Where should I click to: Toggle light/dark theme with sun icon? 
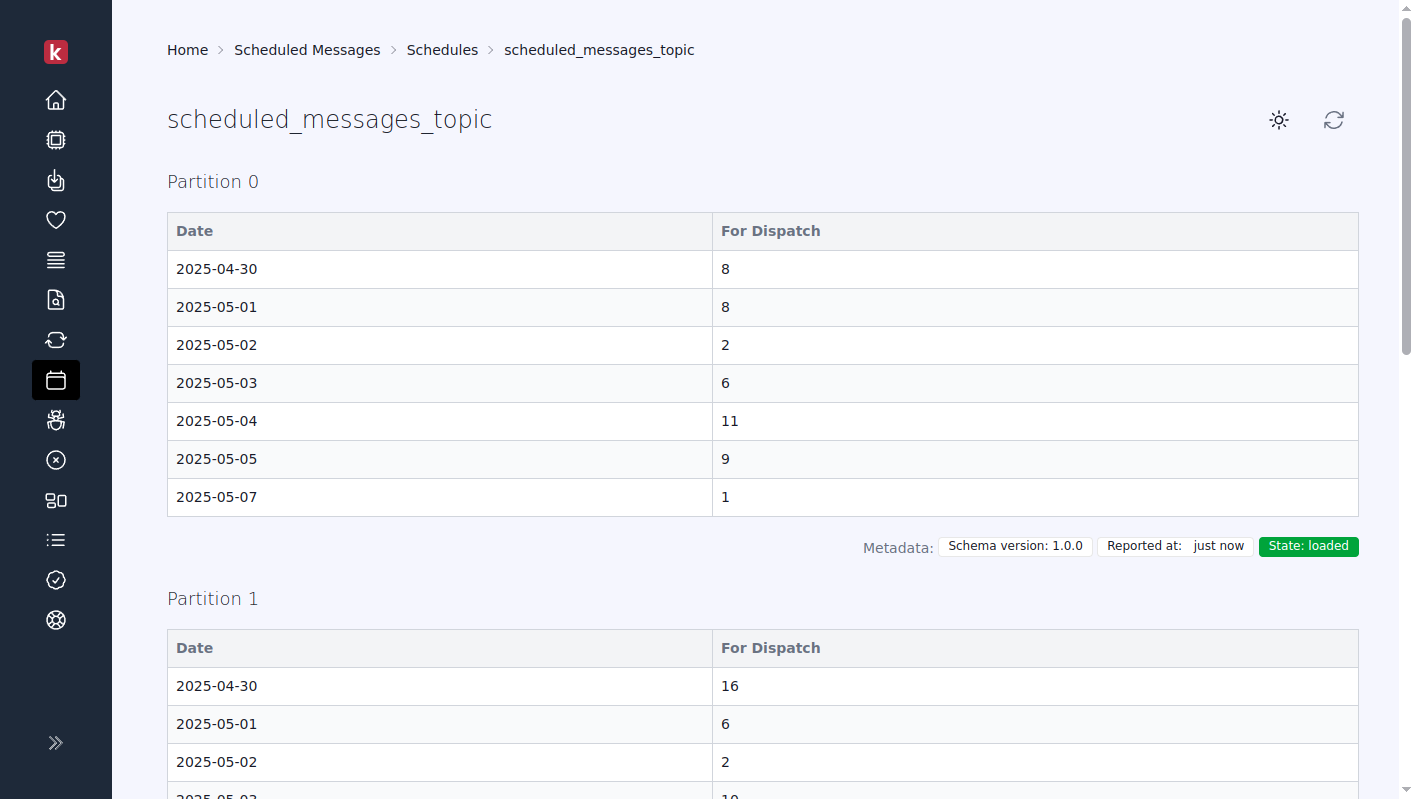pos(1278,120)
